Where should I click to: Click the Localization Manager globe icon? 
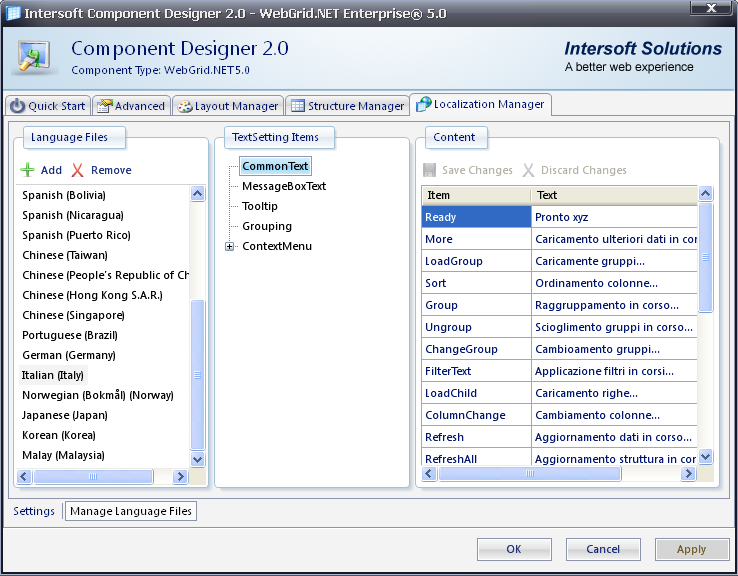click(424, 104)
